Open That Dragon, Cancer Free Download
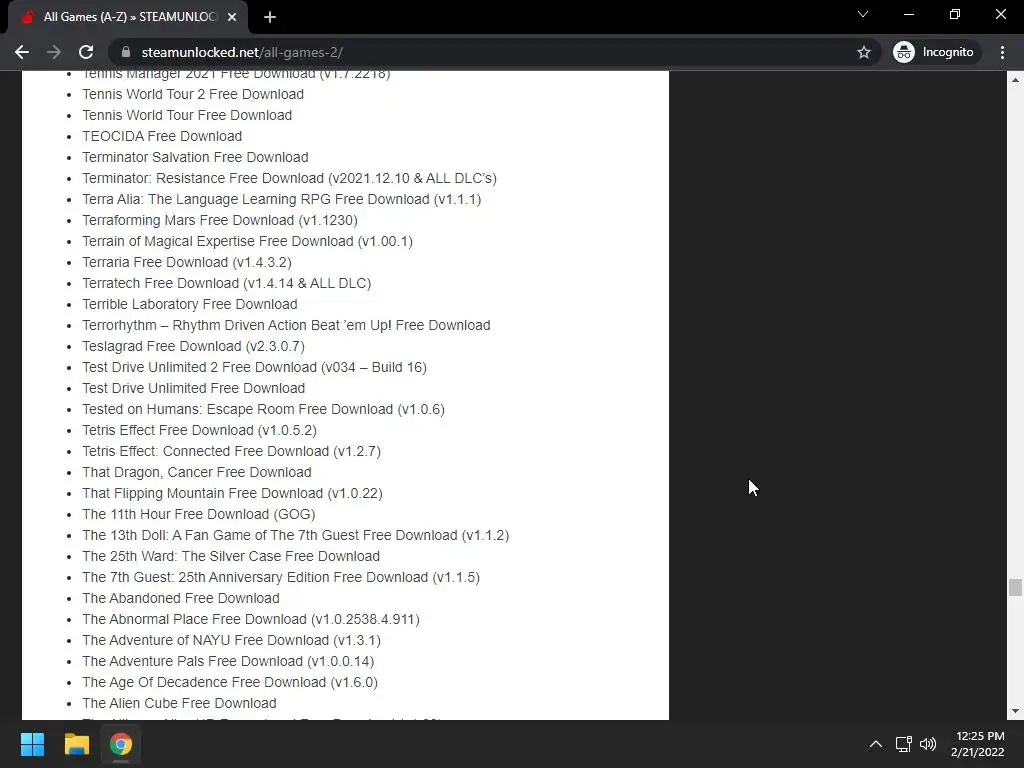Viewport: 1024px width, 768px height. click(x=197, y=472)
